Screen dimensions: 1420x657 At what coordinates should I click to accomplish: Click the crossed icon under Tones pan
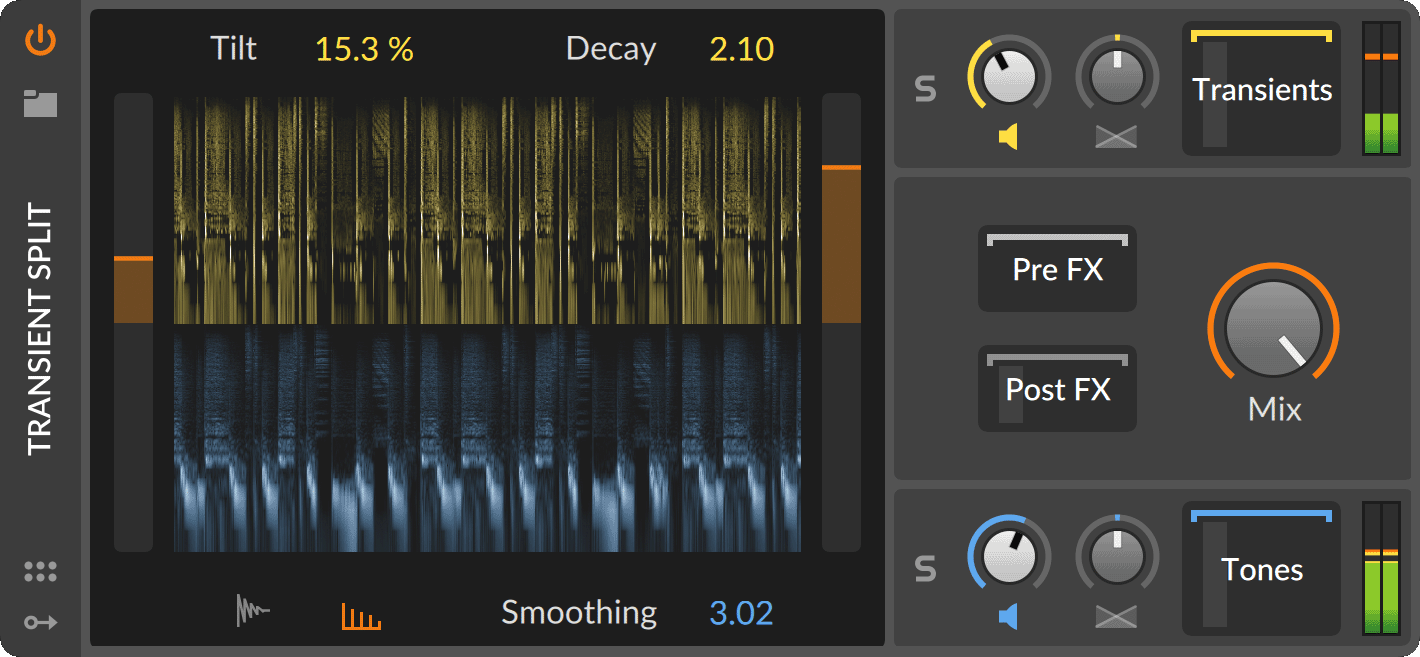click(x=1116, y=617)
